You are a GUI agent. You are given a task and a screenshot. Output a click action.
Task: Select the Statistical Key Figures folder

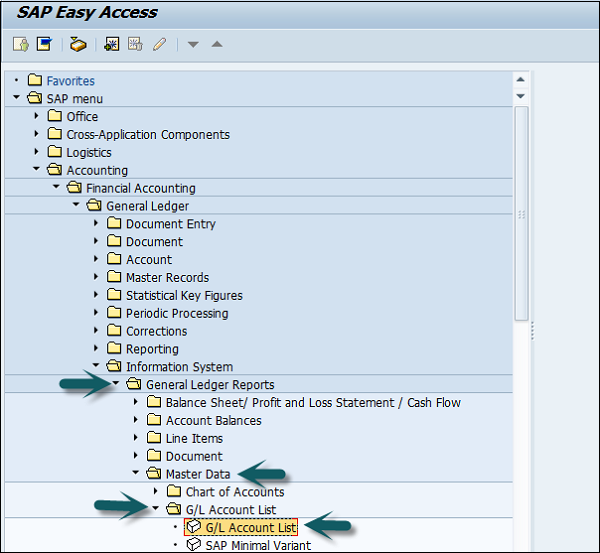pos(183,296)
